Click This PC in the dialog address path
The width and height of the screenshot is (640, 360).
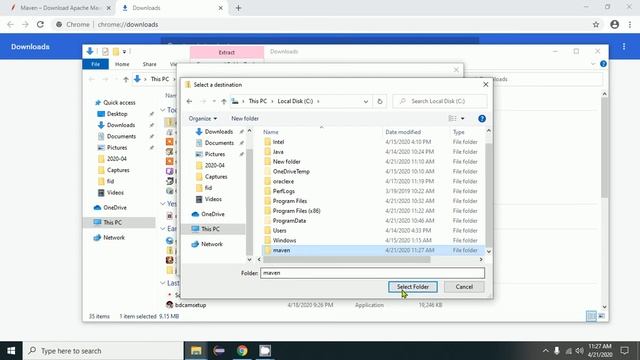[x=258, y=101]
